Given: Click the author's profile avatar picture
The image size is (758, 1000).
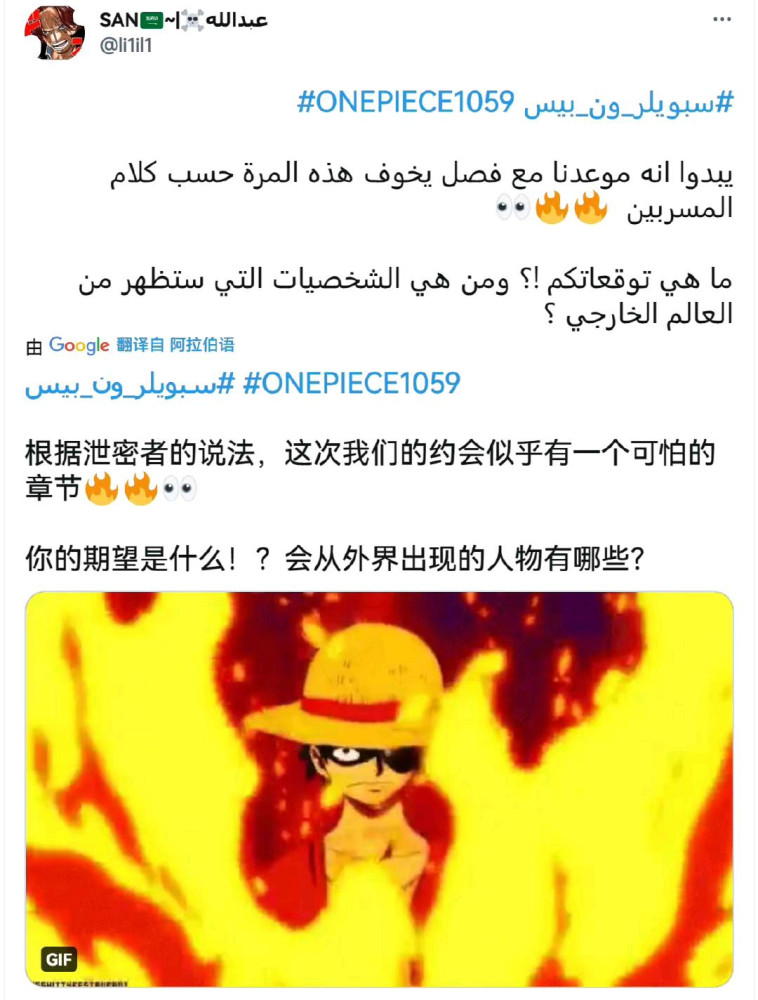Looking at the screenshot, I should pos(54,33).
